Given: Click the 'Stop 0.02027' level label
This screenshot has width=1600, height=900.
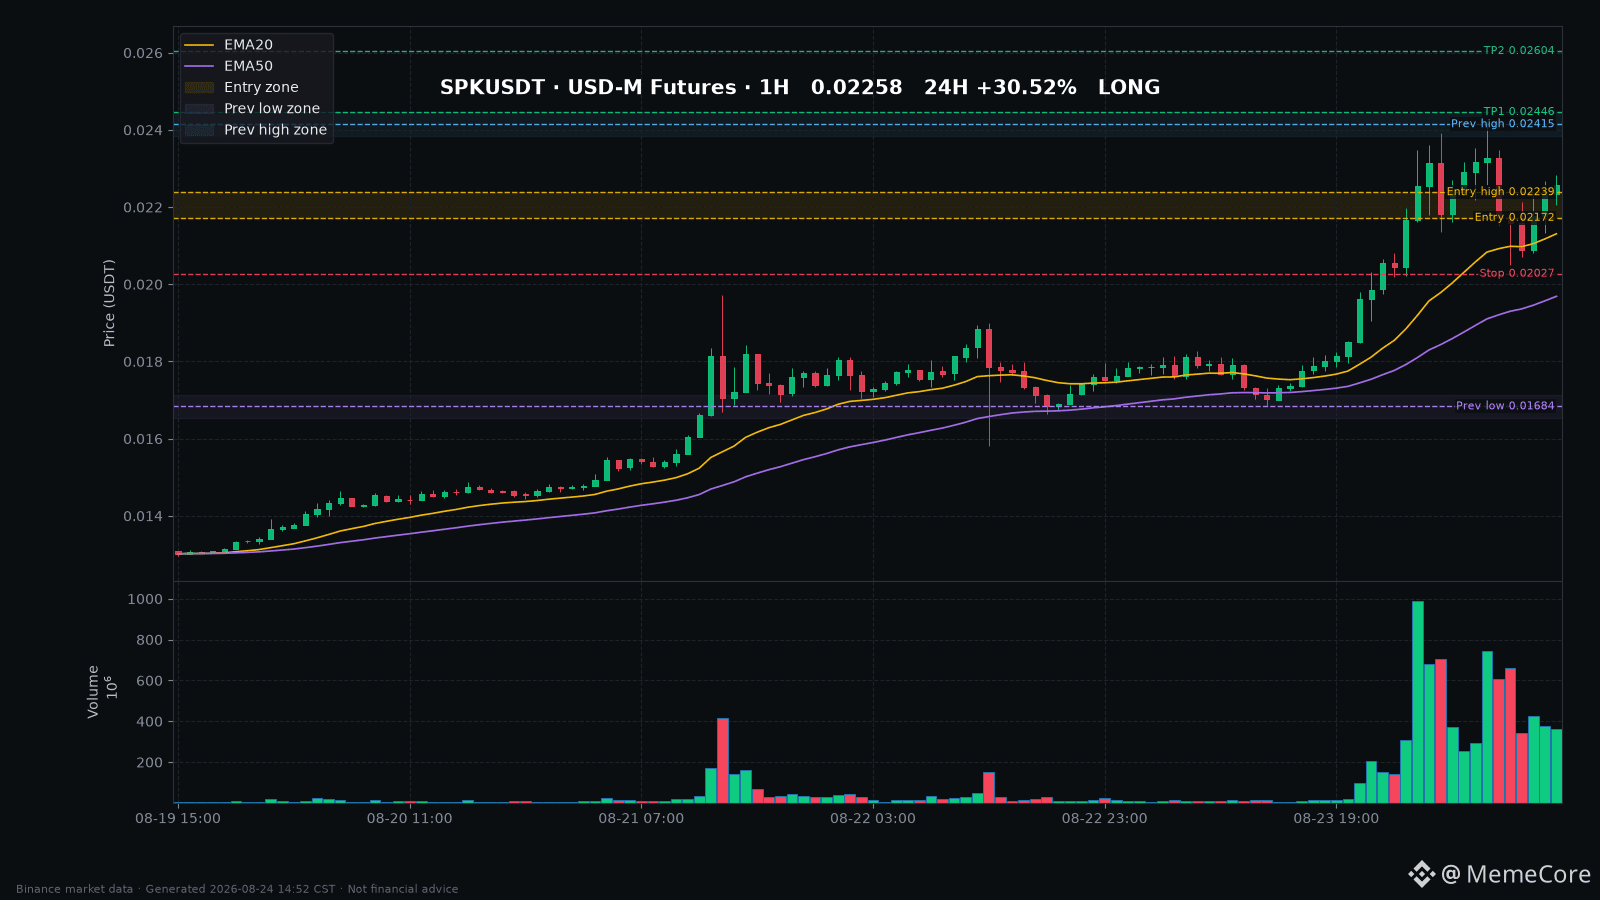Looking at the screenshot, I should (x=1517, y=273).
